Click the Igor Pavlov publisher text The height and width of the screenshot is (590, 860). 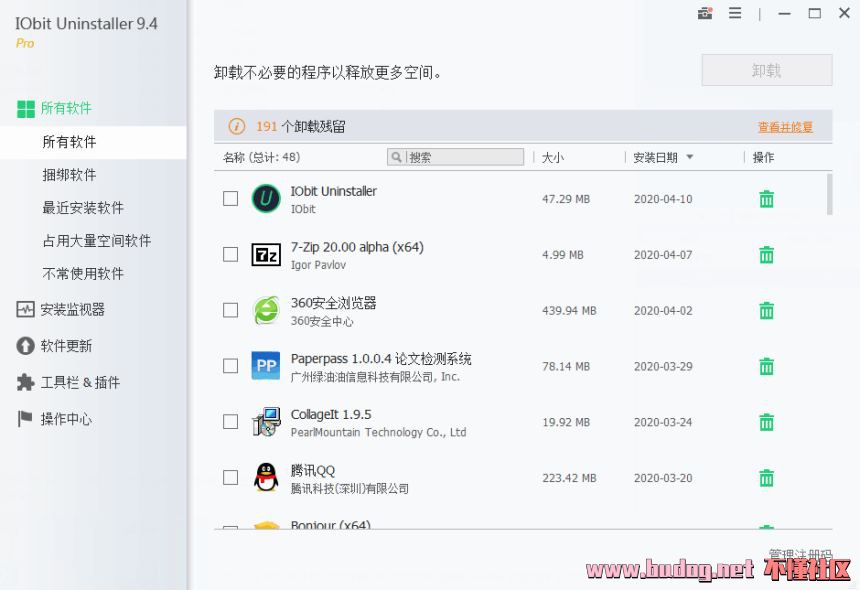[x=318, y=265]
